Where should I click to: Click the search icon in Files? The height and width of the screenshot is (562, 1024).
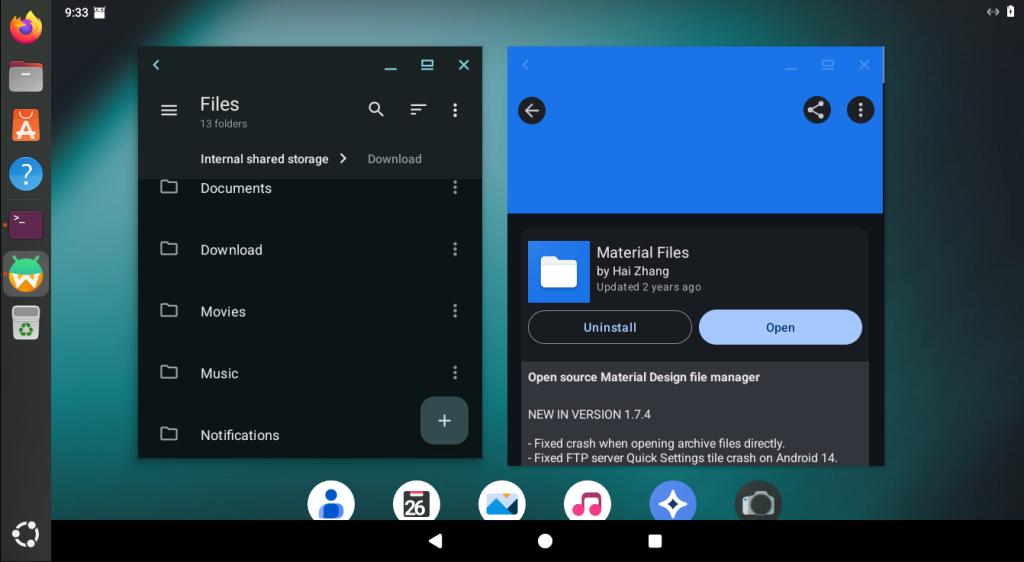(376, 110)
